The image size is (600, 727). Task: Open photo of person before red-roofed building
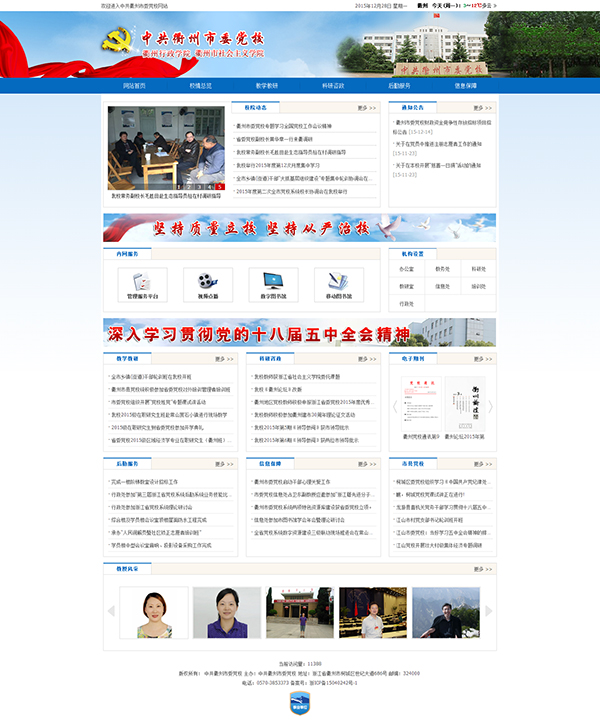pos(300,612)
